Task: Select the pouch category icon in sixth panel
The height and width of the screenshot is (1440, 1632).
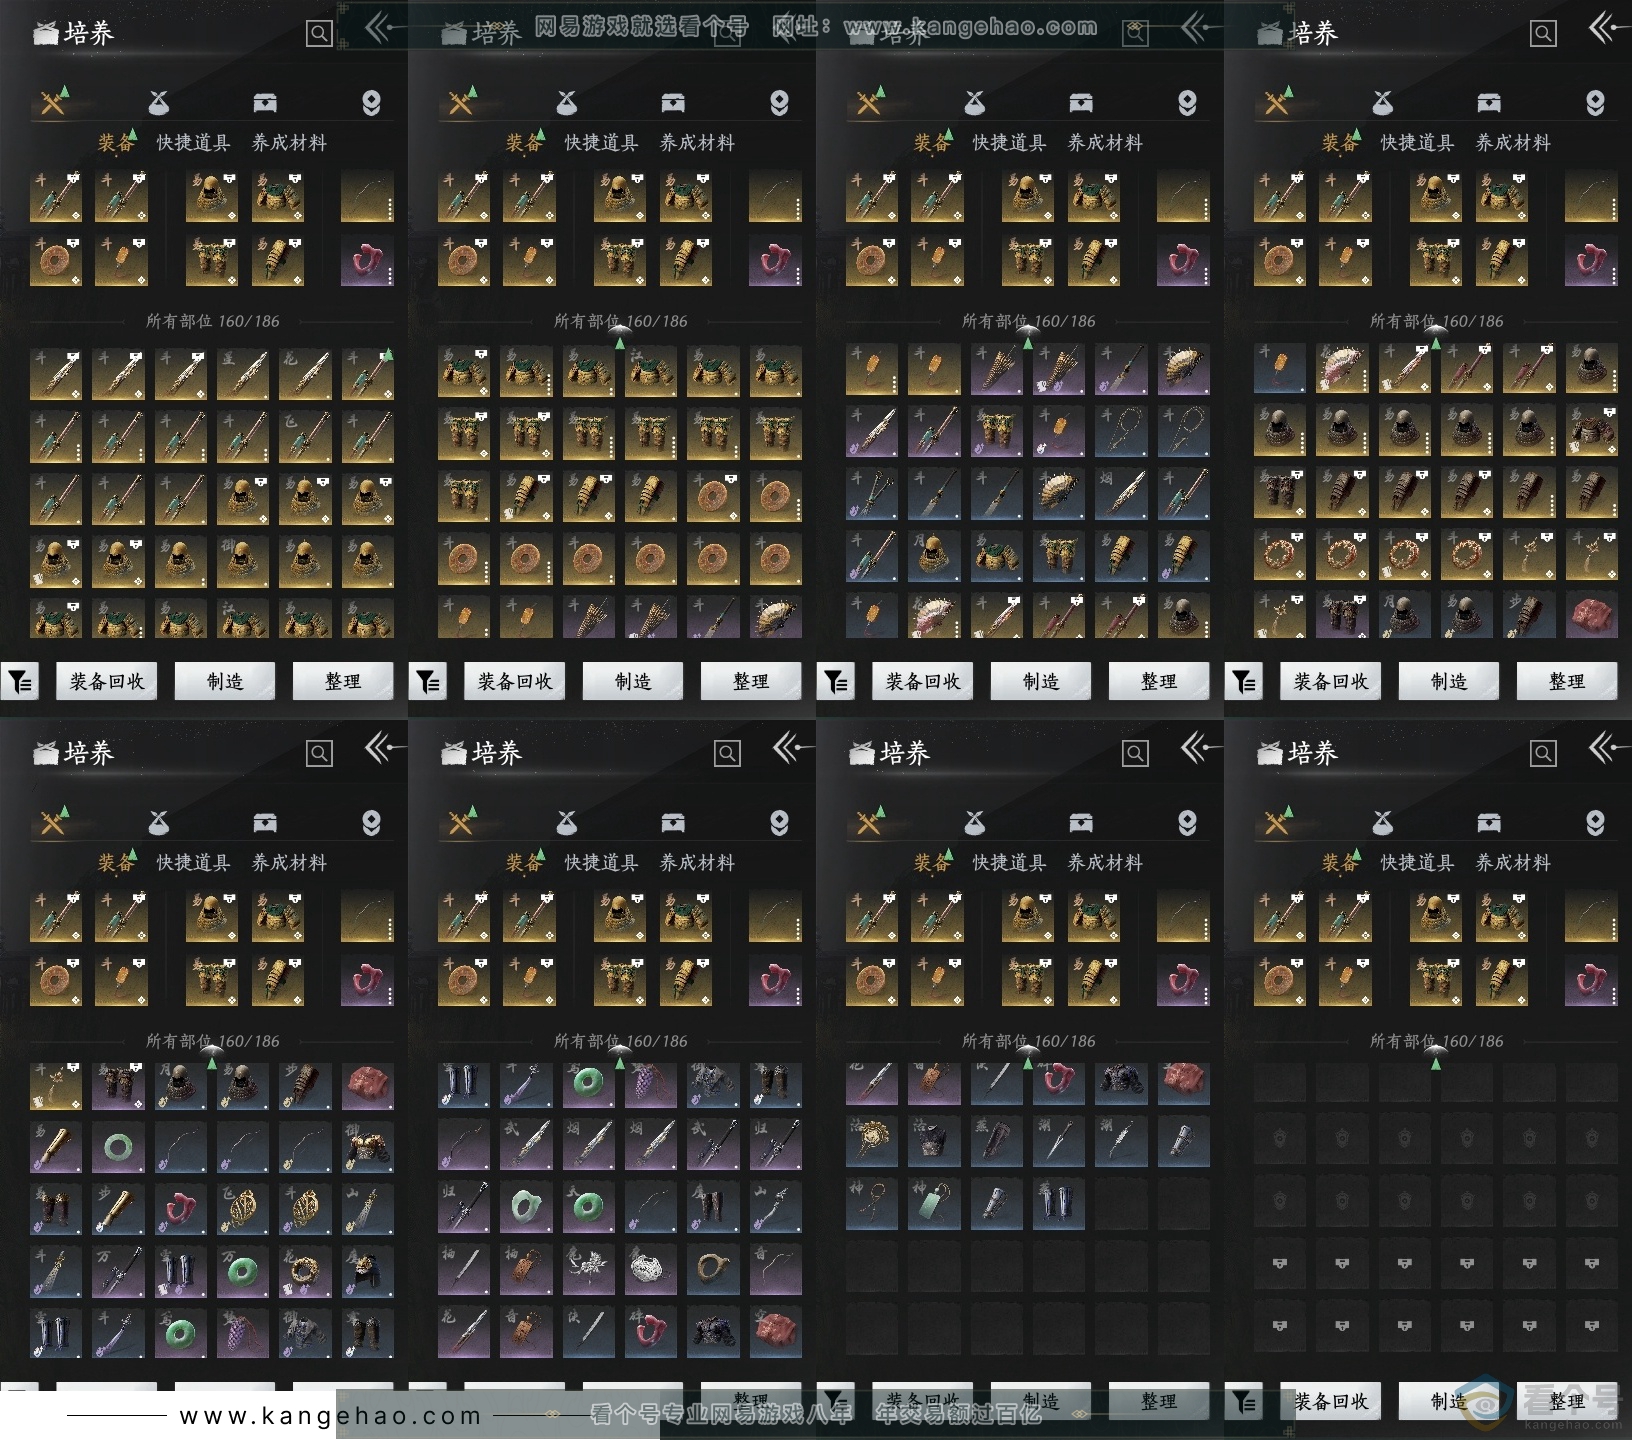Action: [x=566, y=822]
